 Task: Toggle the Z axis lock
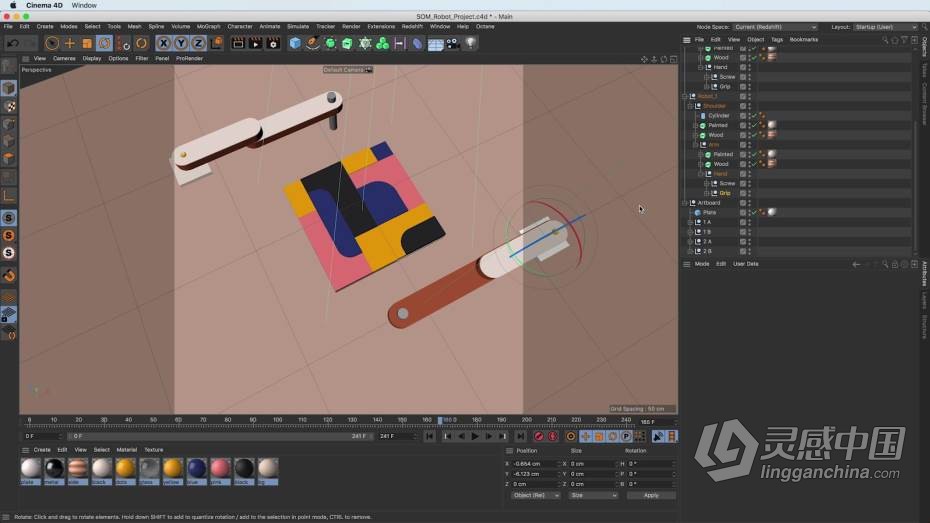coord(198,43)
